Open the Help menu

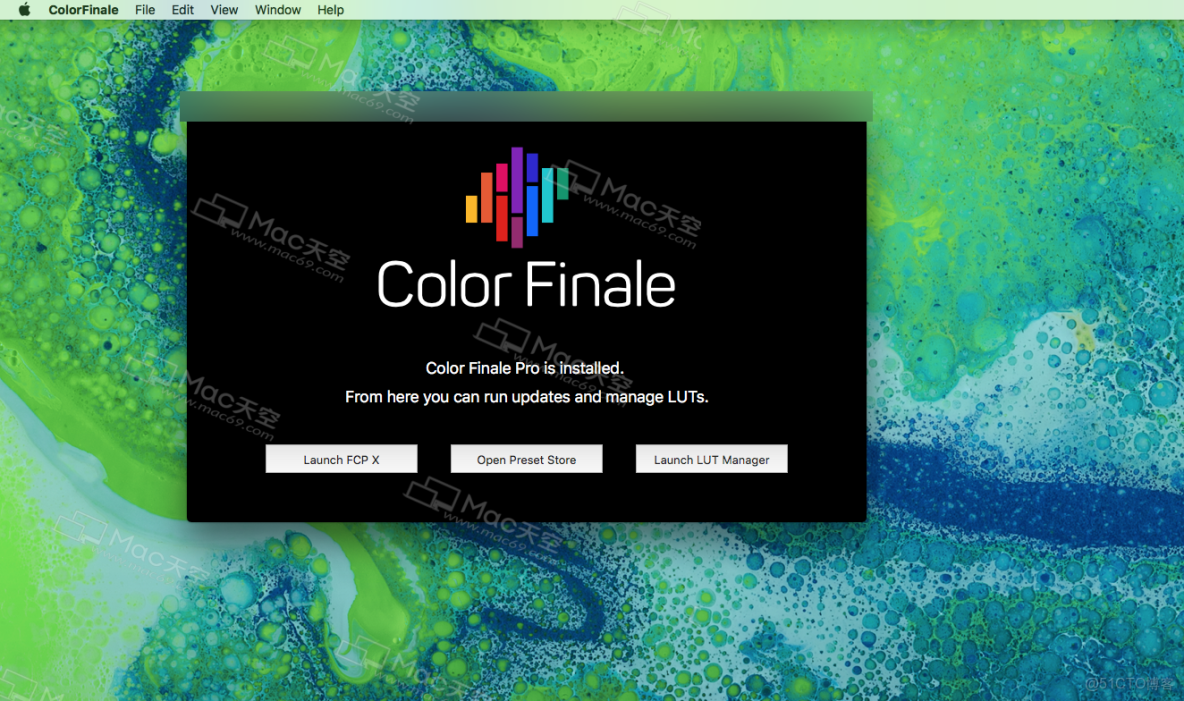[x=331, y=10]
